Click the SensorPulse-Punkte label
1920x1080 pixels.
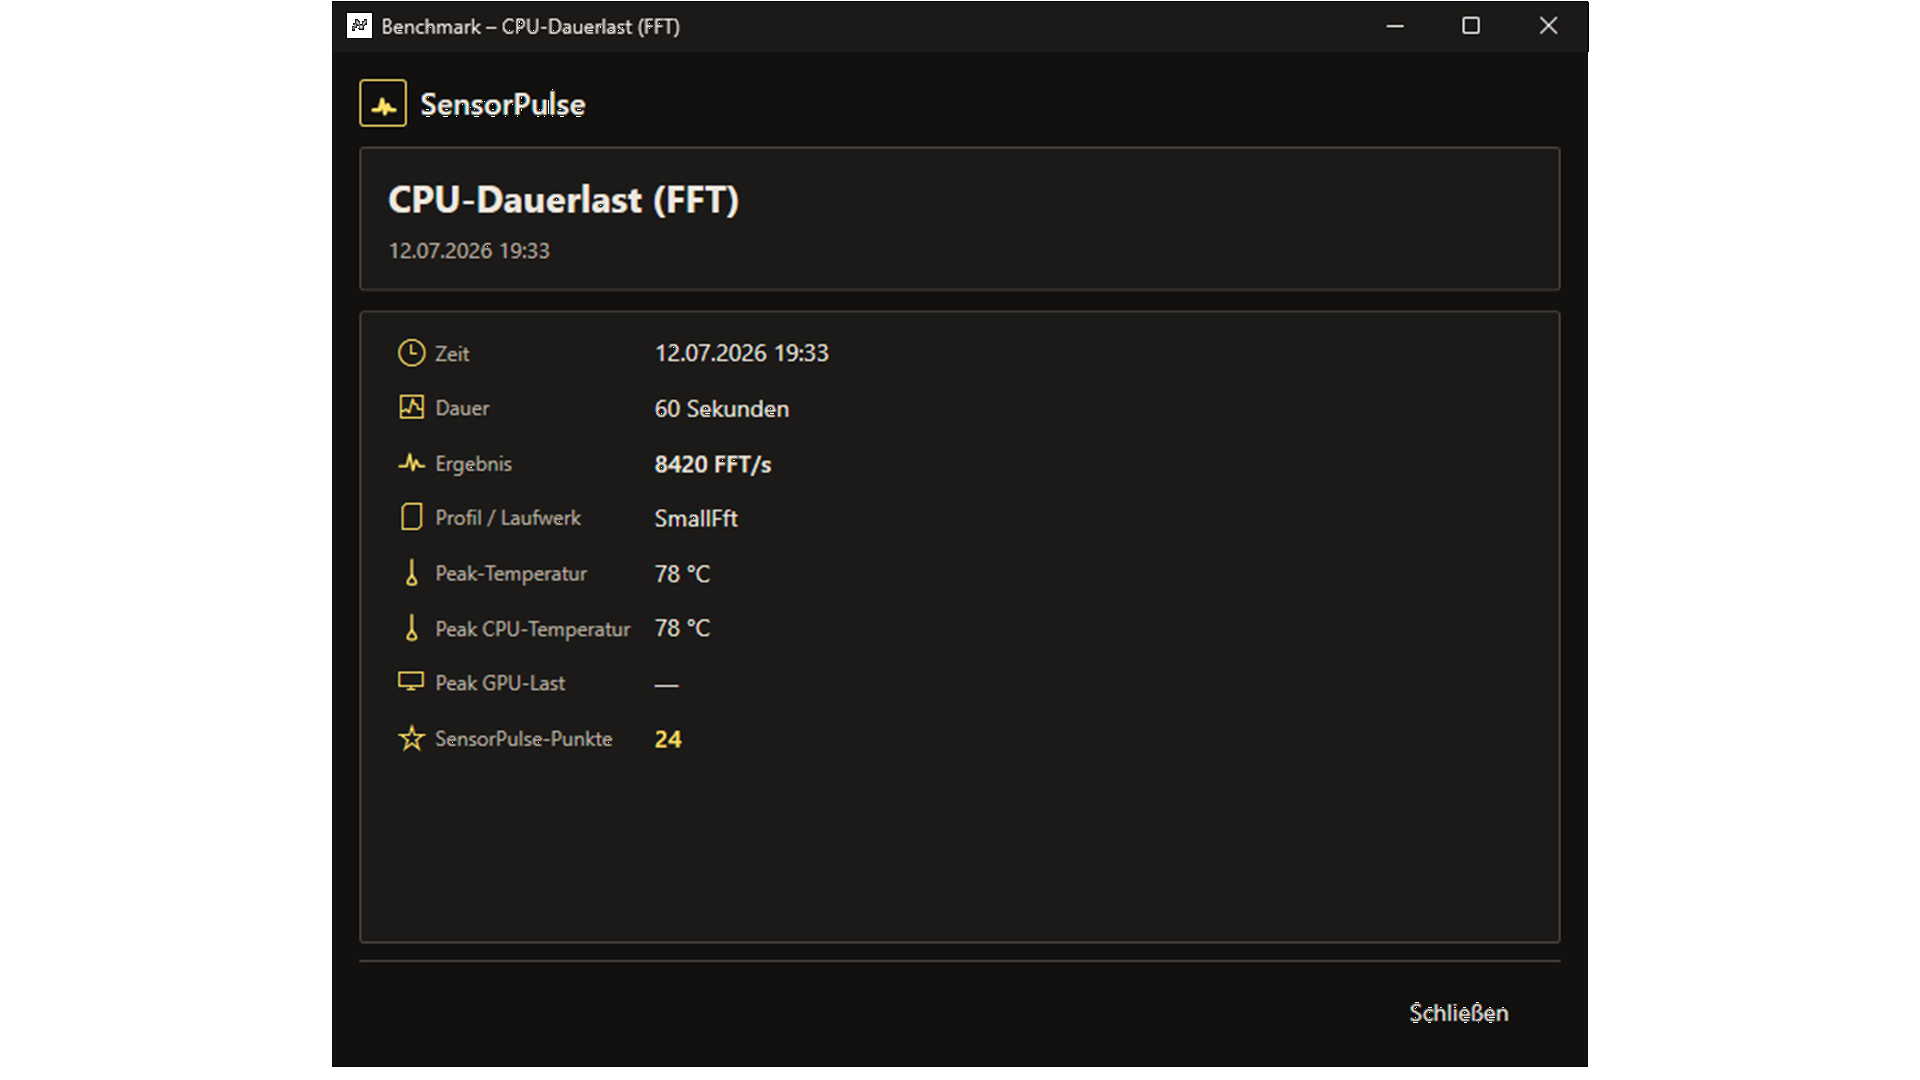tap(523, 739)
